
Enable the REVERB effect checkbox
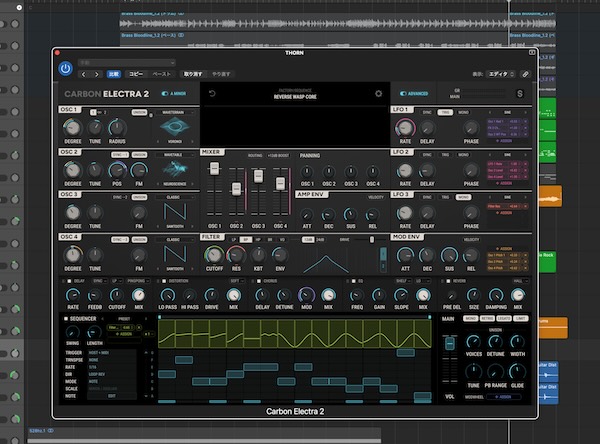[448, 281]
